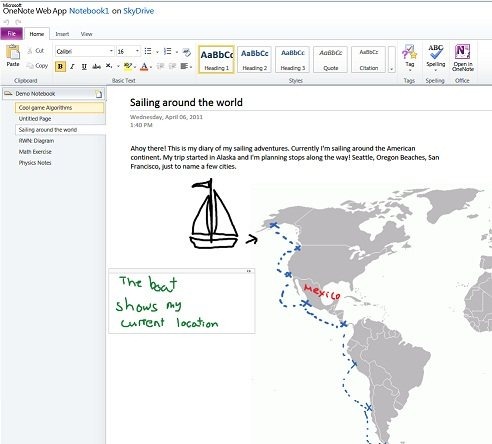The image size is (492, 444).
Task: Add a new page via the notebook page icon
Action: [99, 94]
